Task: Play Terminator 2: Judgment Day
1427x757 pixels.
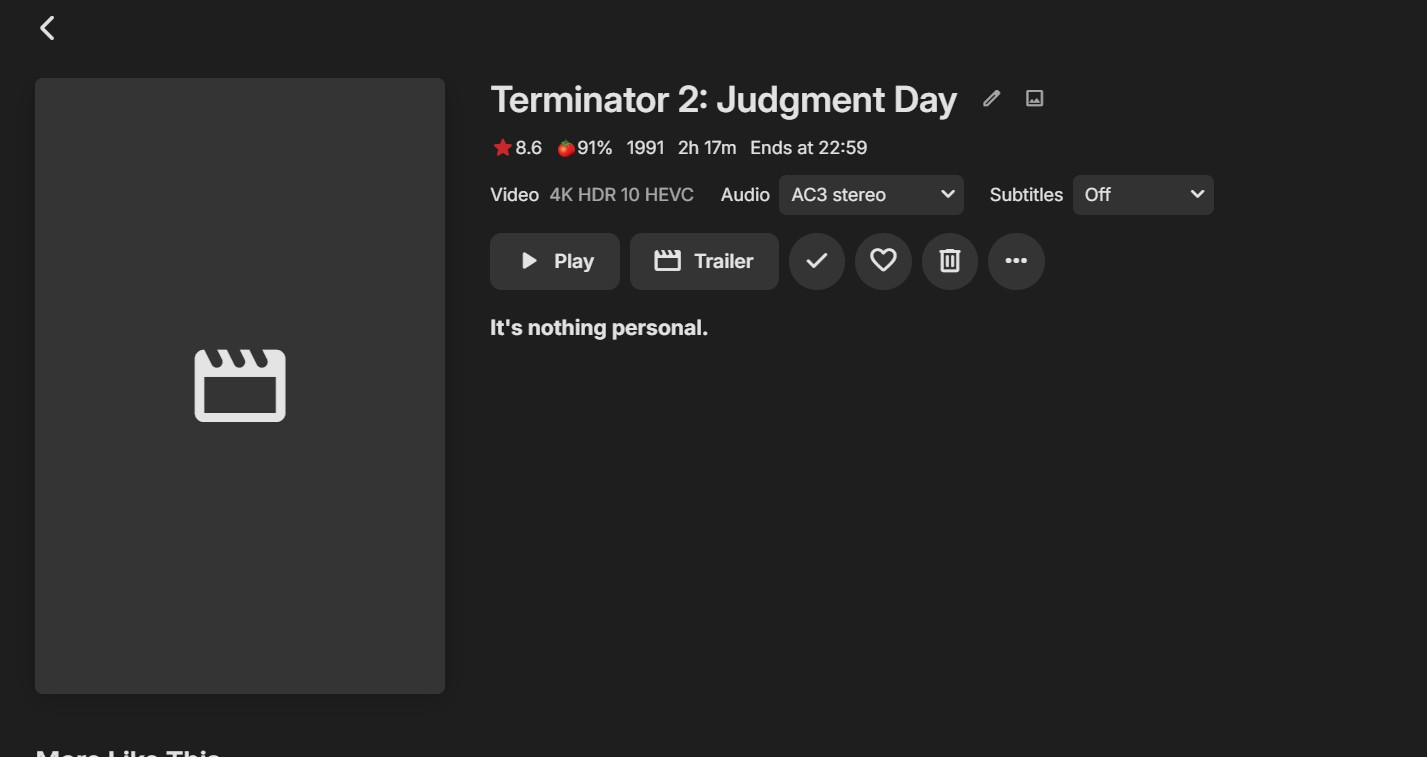Action: 555,261
